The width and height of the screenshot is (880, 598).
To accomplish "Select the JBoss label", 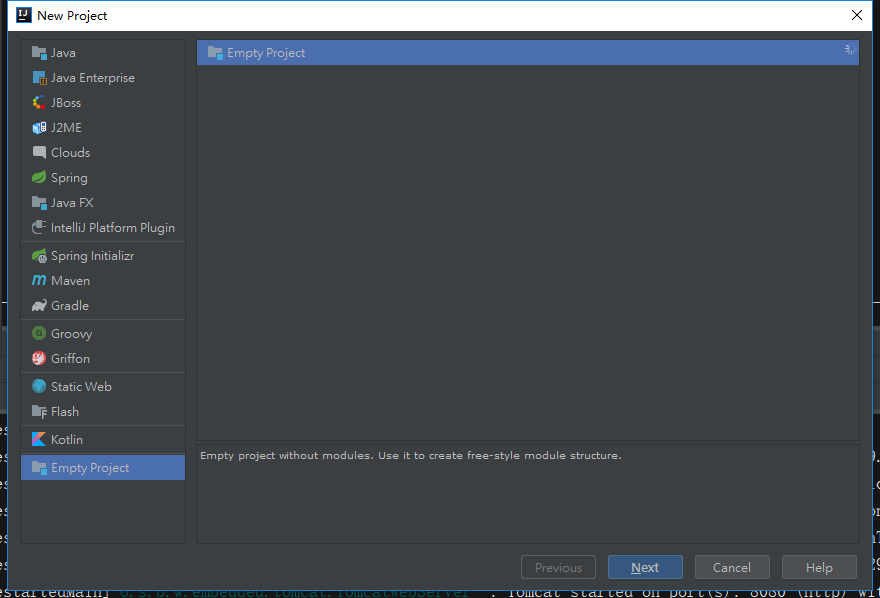I will coord(66,103).
